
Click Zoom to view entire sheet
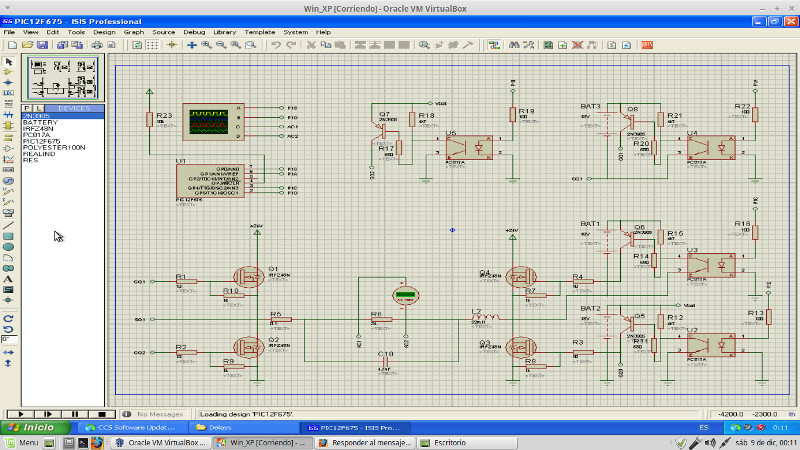236,45
